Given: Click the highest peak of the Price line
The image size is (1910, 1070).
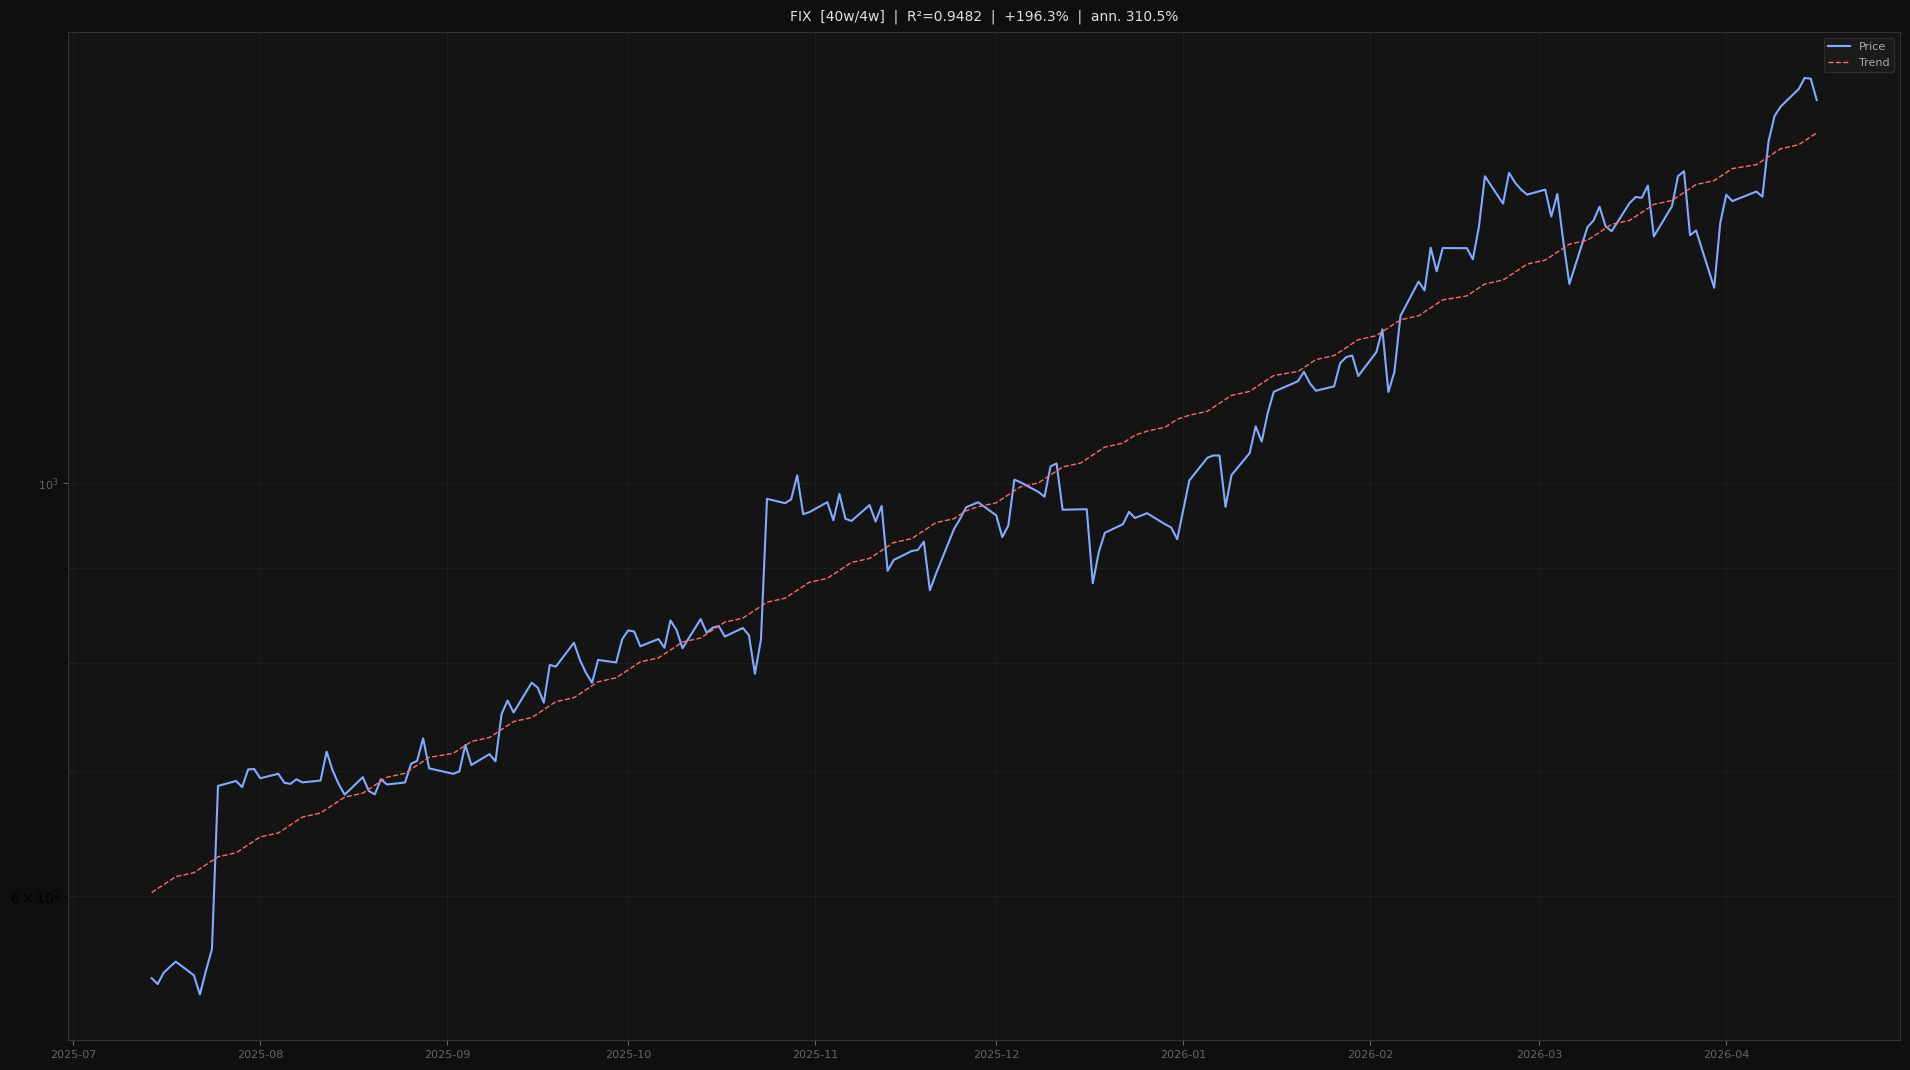Looking at the screenshot, I should tap(1806, 78).
